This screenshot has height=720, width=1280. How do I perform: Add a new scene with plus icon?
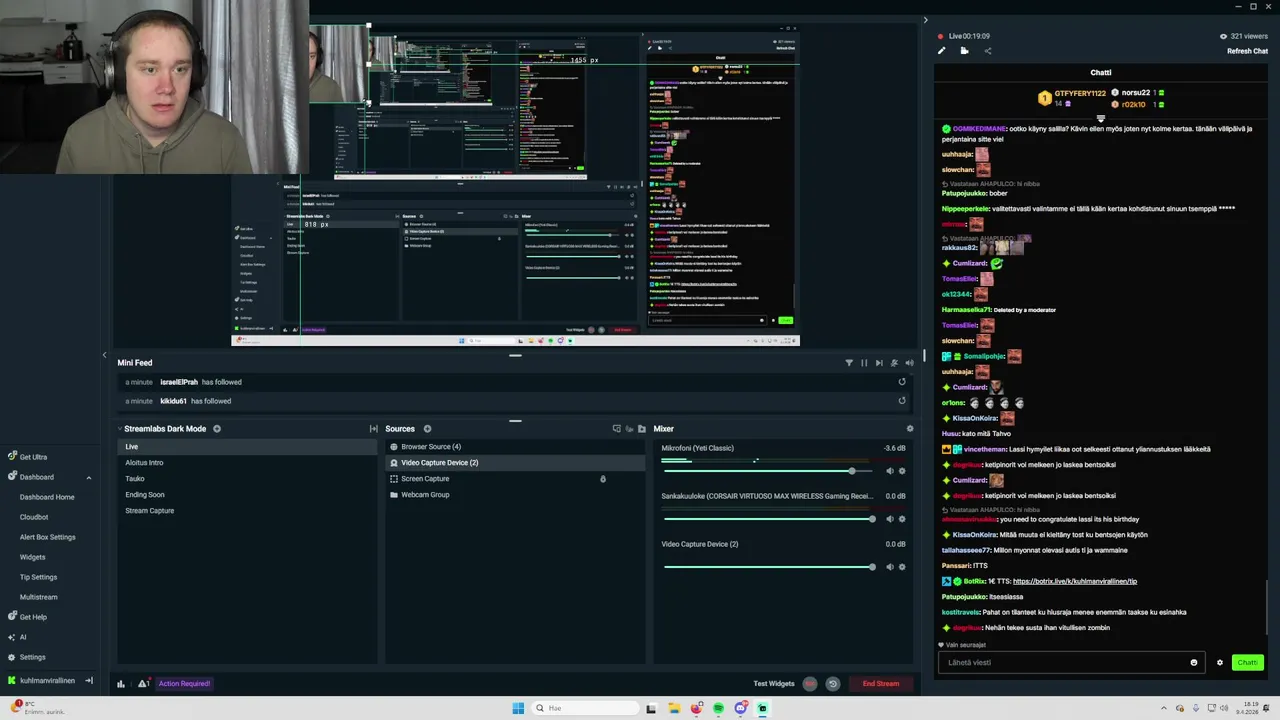click(x=216, y=429)
